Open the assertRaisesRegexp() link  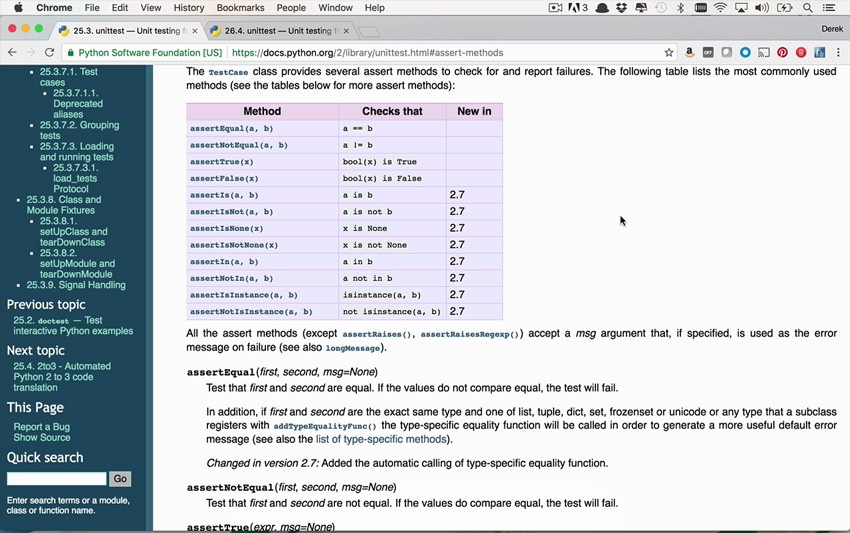469,335
